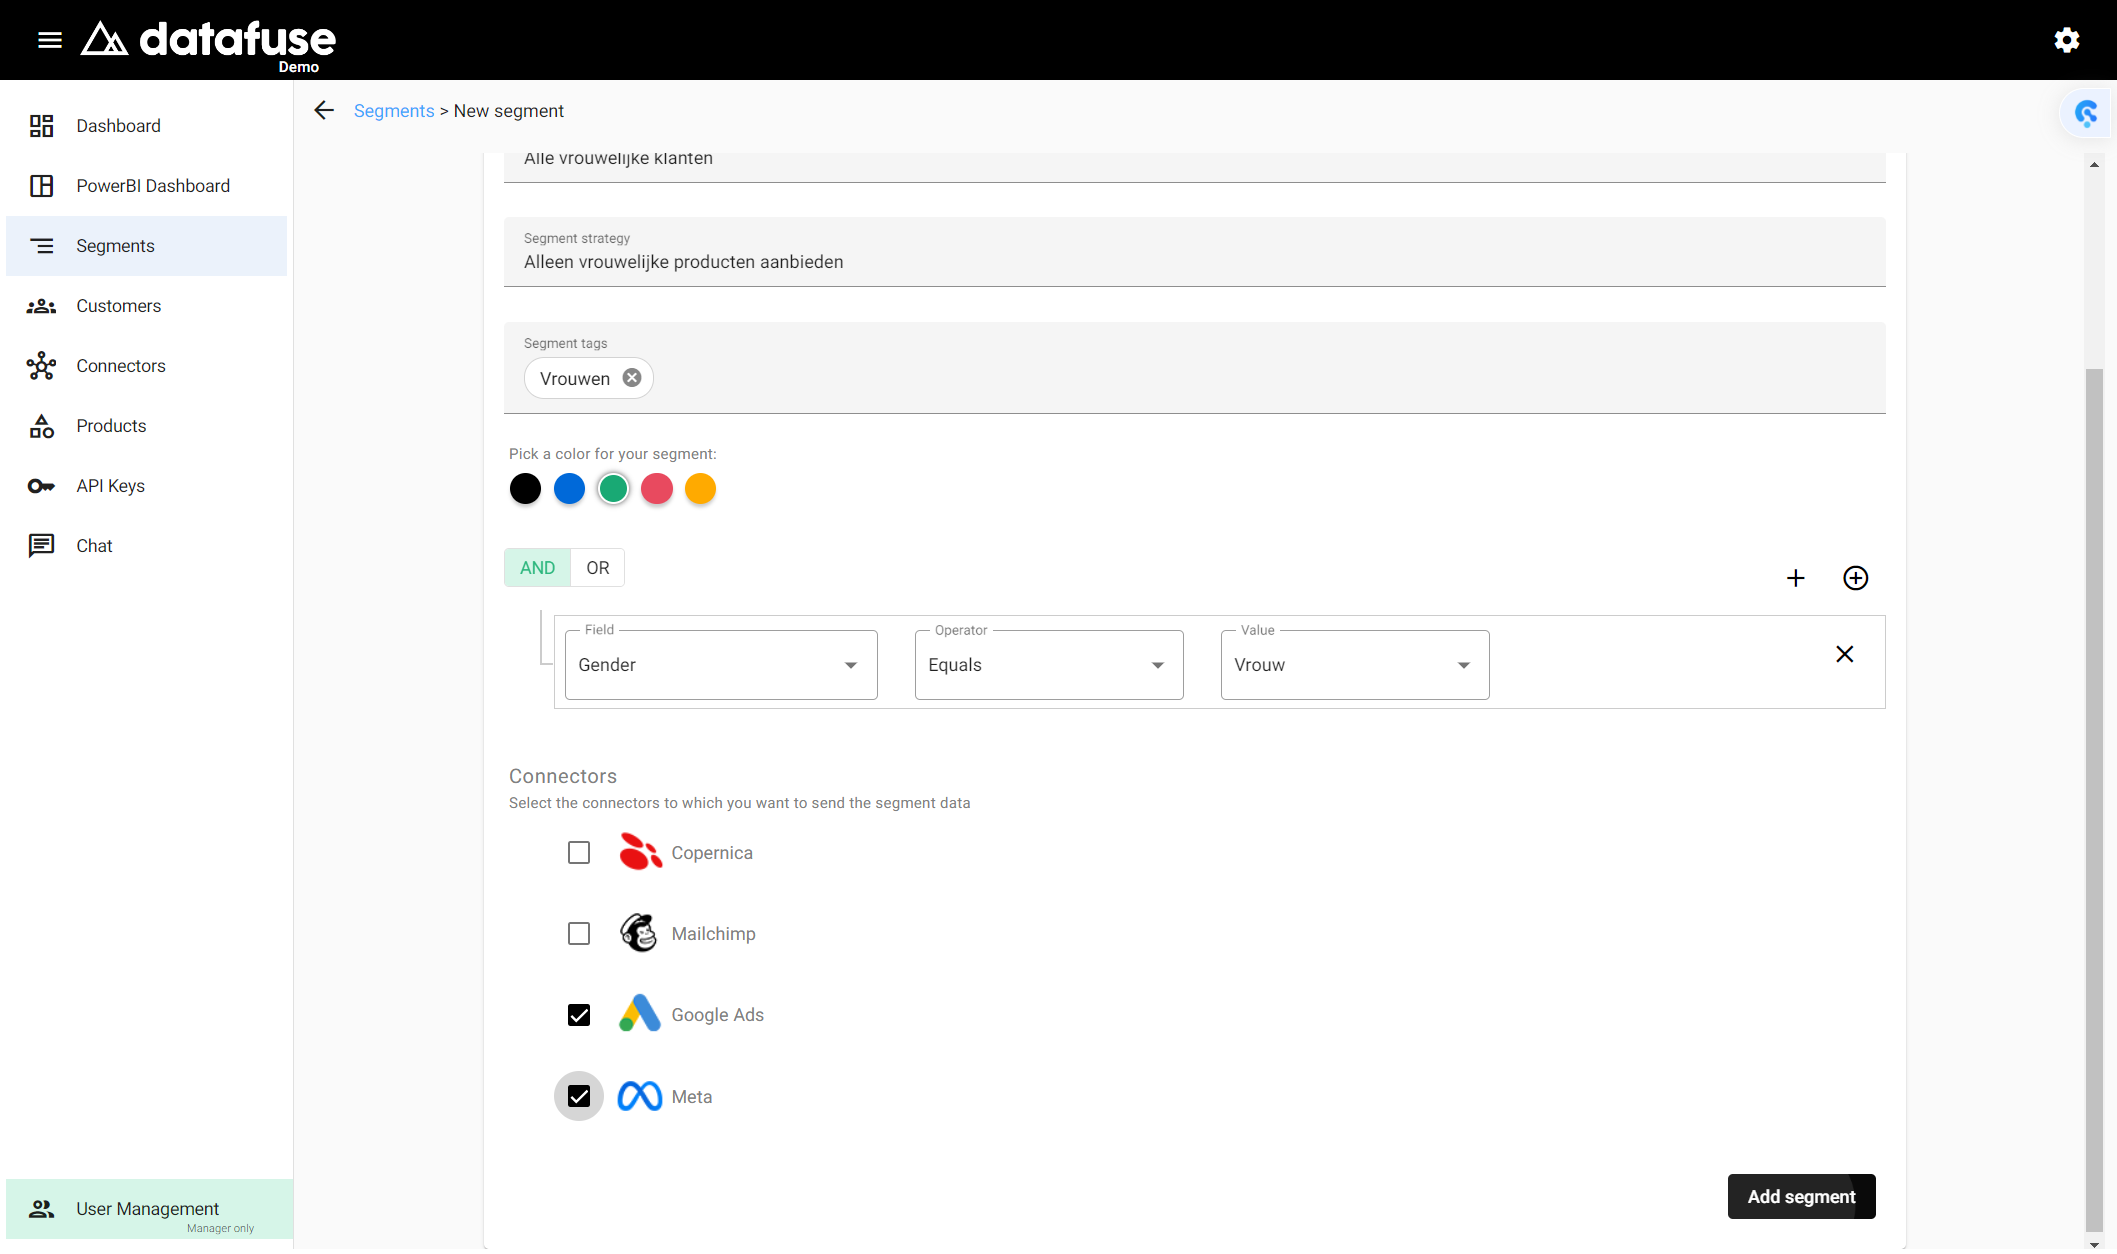Open the Operator dropdown showing Equals

point(1049,665)
